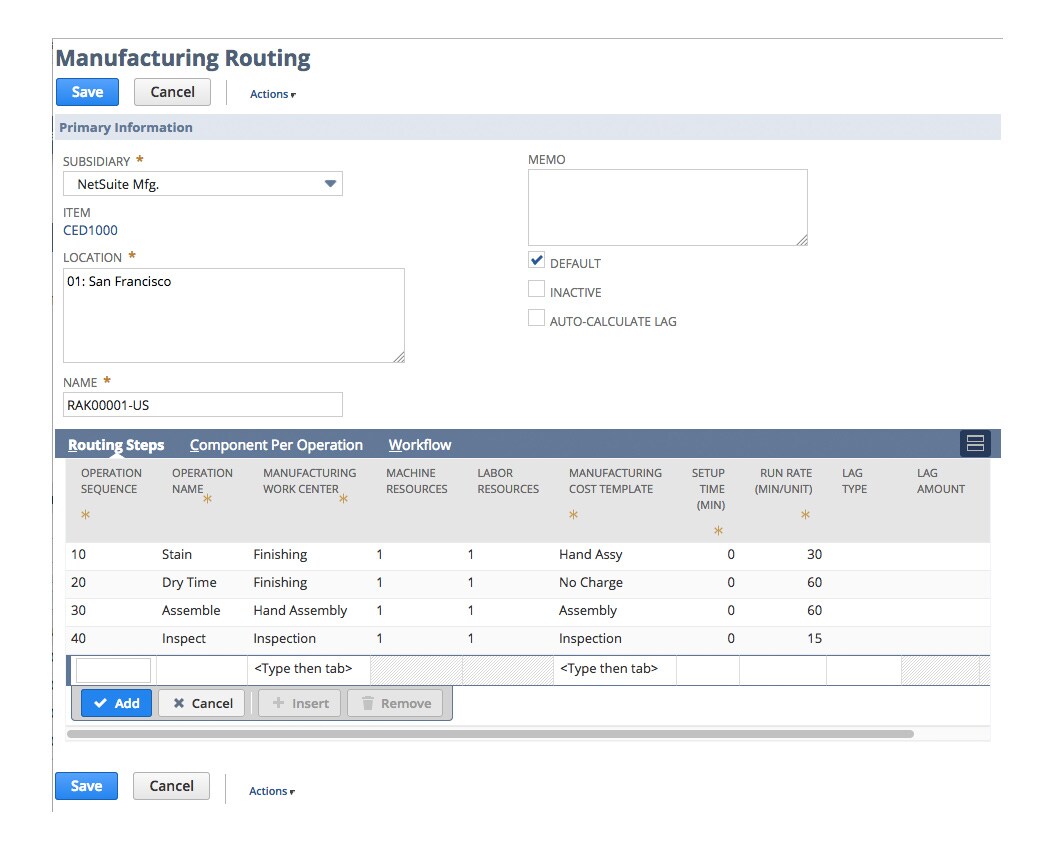This screenshot has height=850, width=1054.
Task: Click the Location box resize handle
Action: [x=399, y=357]
